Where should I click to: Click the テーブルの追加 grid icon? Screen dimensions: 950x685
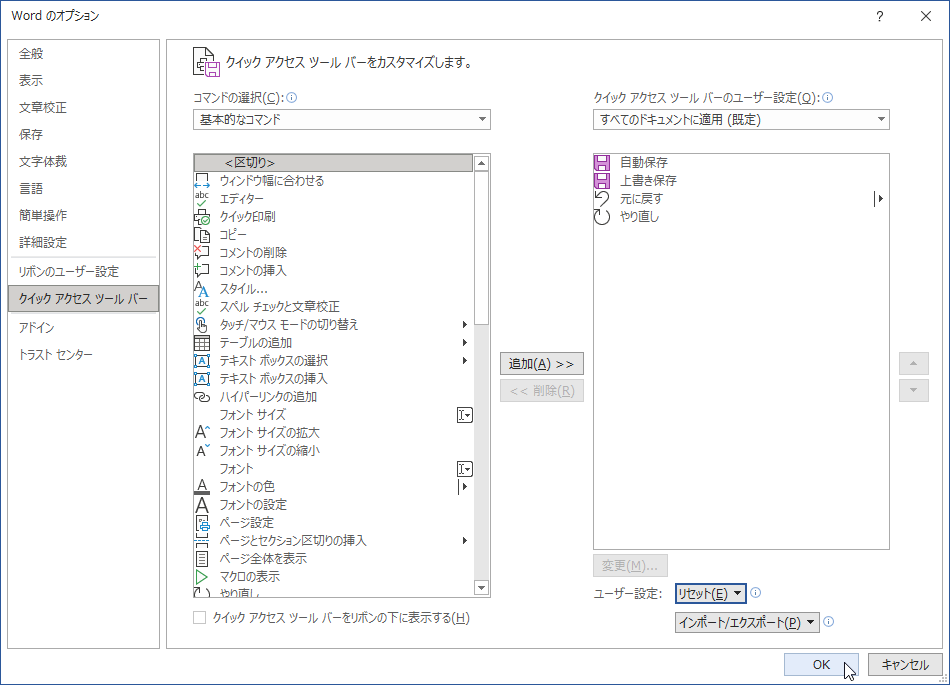pyautogui.click(x=202, y=343)
